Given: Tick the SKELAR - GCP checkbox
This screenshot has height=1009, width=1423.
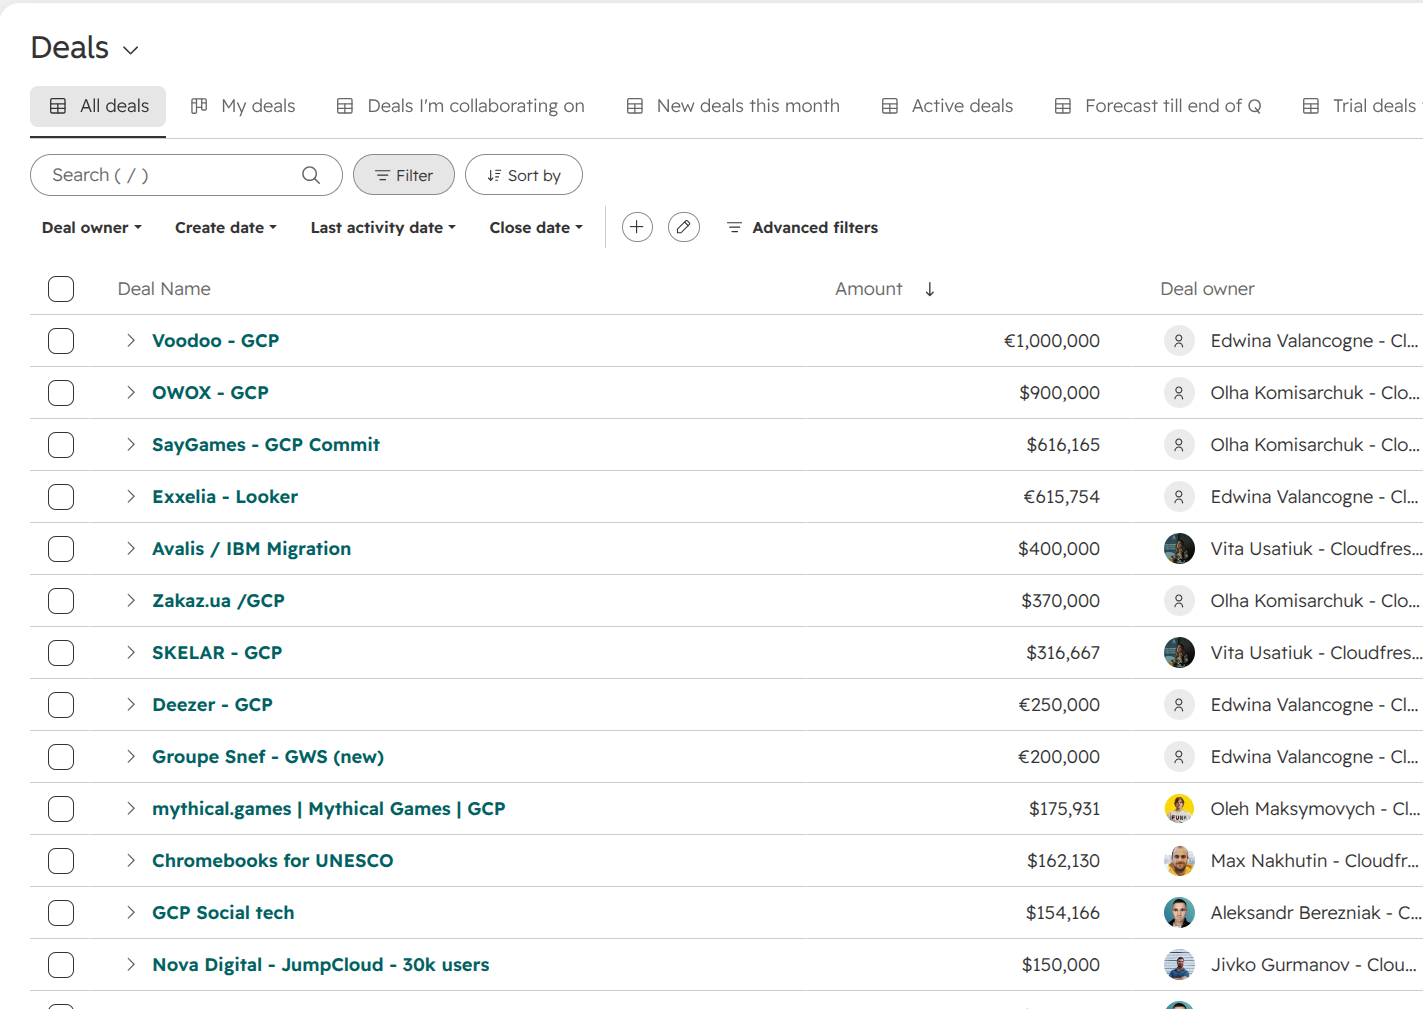Looking at the screenshot, I should 61,653.
